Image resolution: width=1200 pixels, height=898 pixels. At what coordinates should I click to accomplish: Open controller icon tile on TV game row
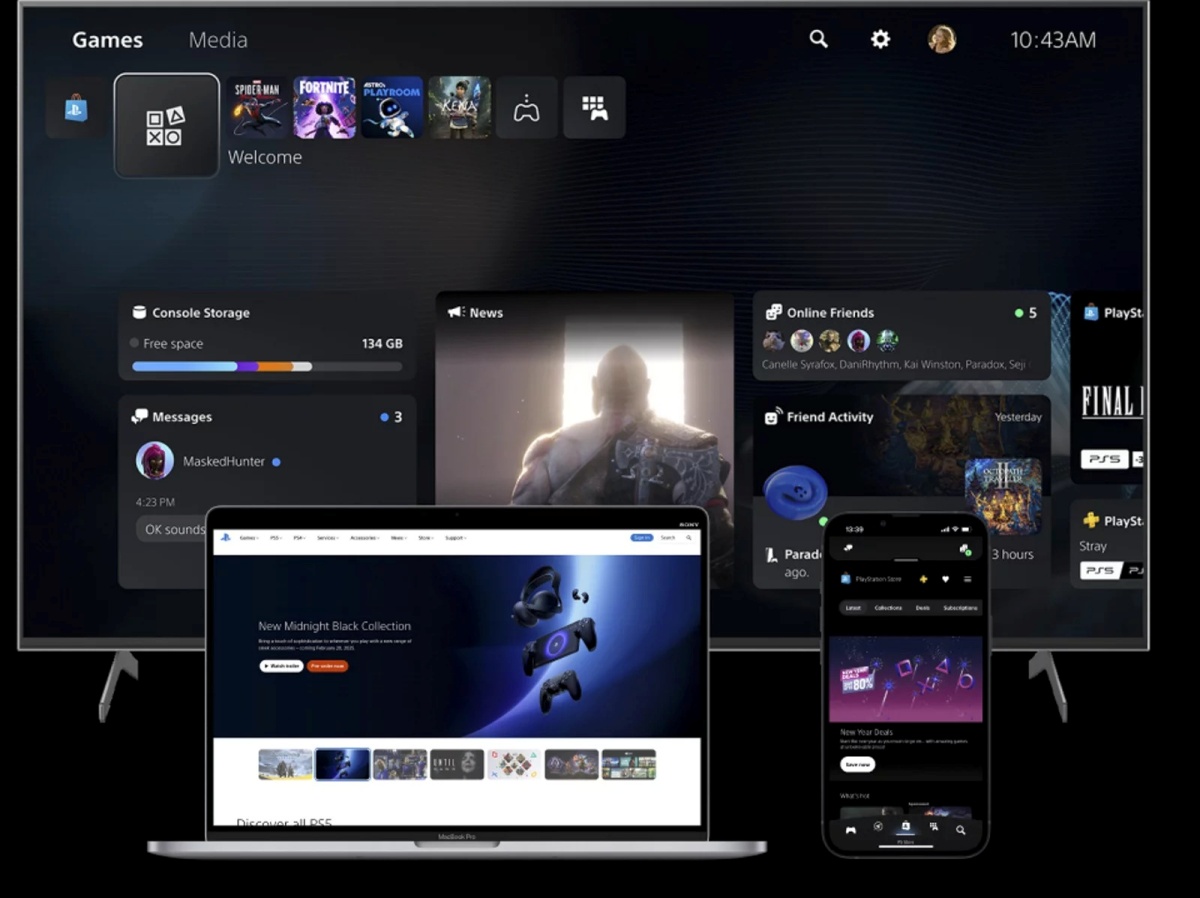point(527,107)
